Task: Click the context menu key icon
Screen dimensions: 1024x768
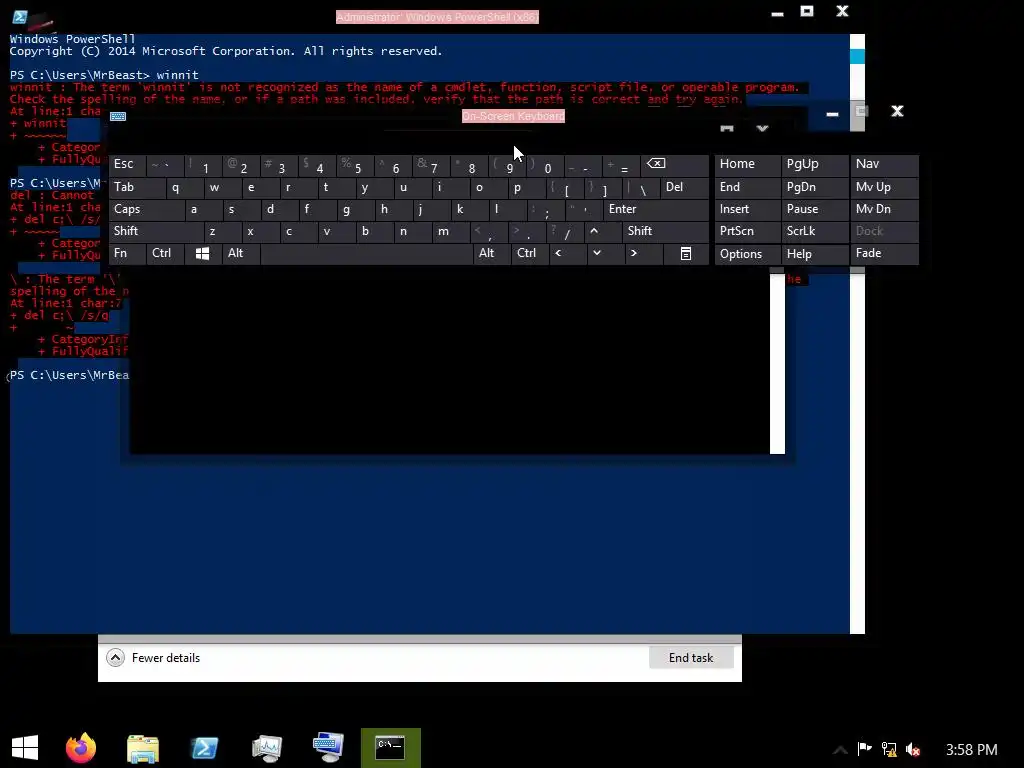Action: (686, 253)
